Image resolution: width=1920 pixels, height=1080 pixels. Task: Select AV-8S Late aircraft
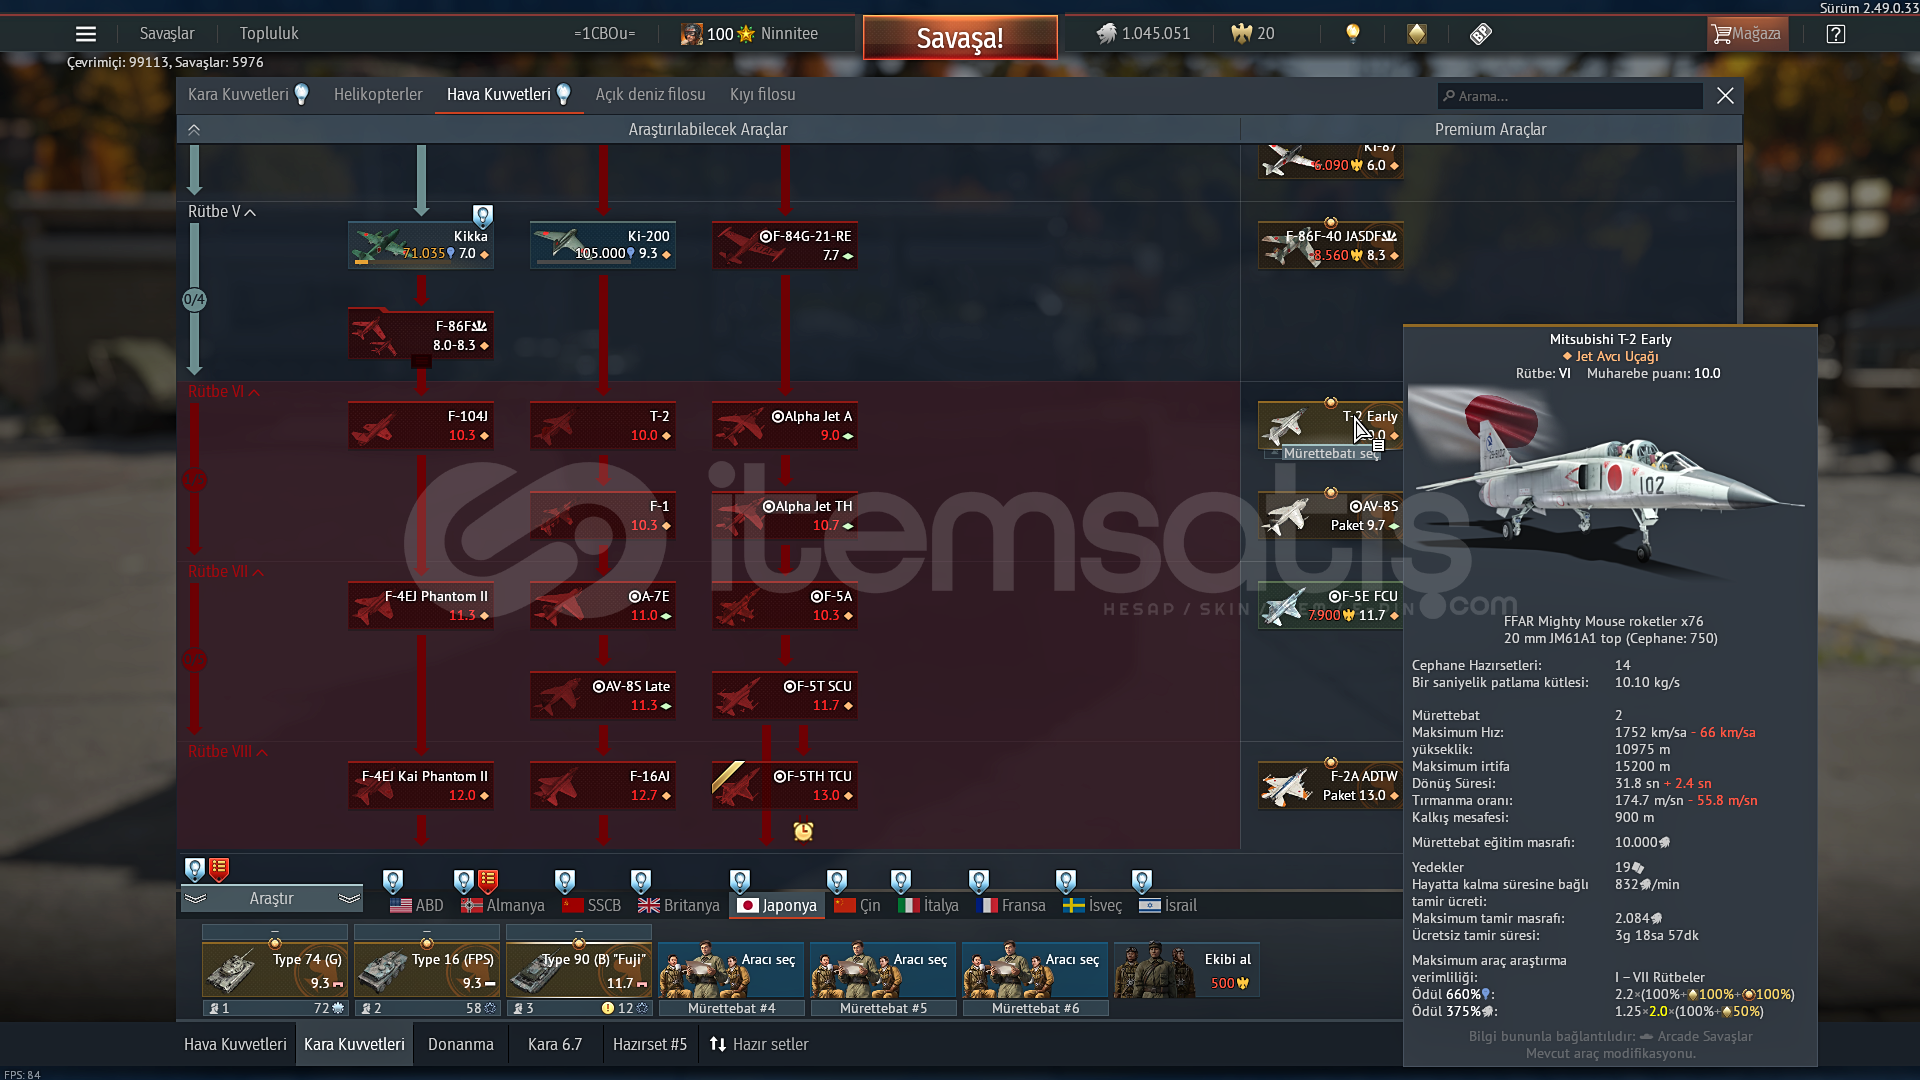click(x=603, y=695)
